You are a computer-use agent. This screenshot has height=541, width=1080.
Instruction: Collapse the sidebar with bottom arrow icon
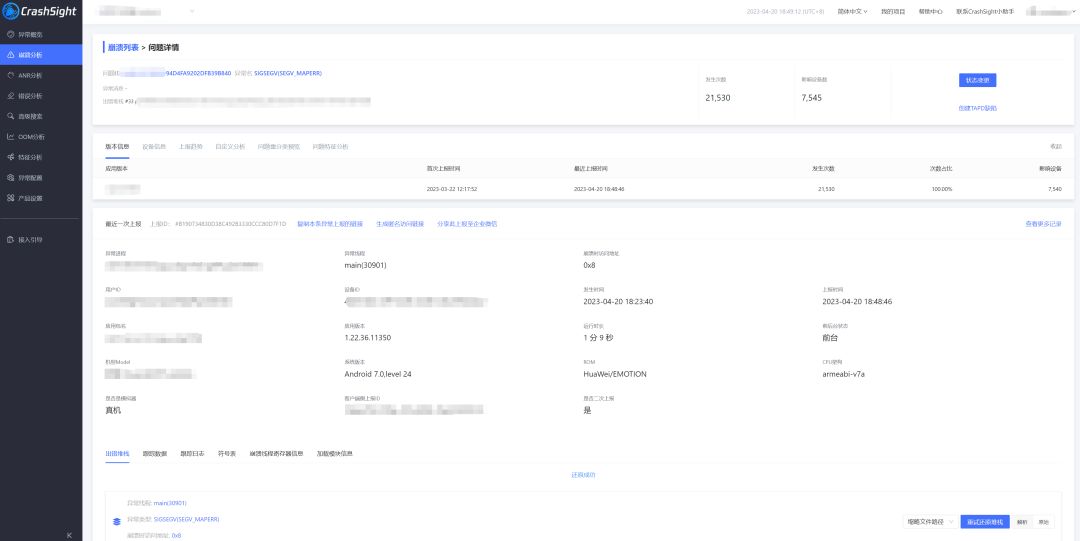(x=69, y=535)
